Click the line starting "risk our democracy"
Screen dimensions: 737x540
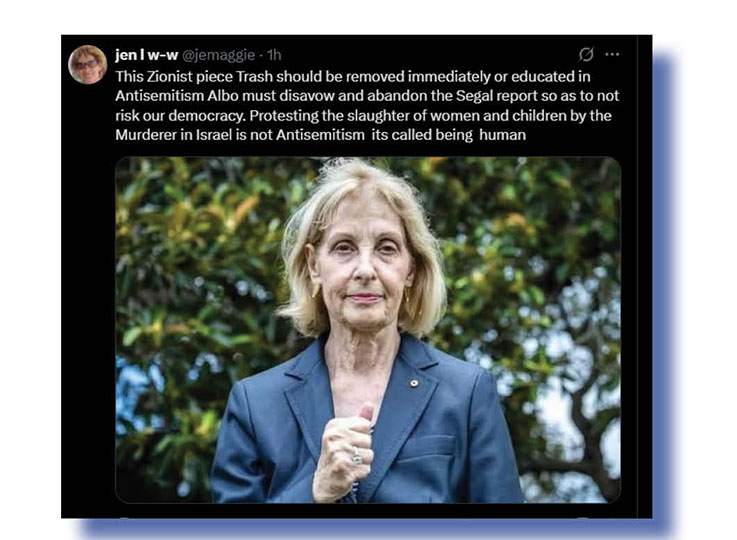(x=363, y=116)
